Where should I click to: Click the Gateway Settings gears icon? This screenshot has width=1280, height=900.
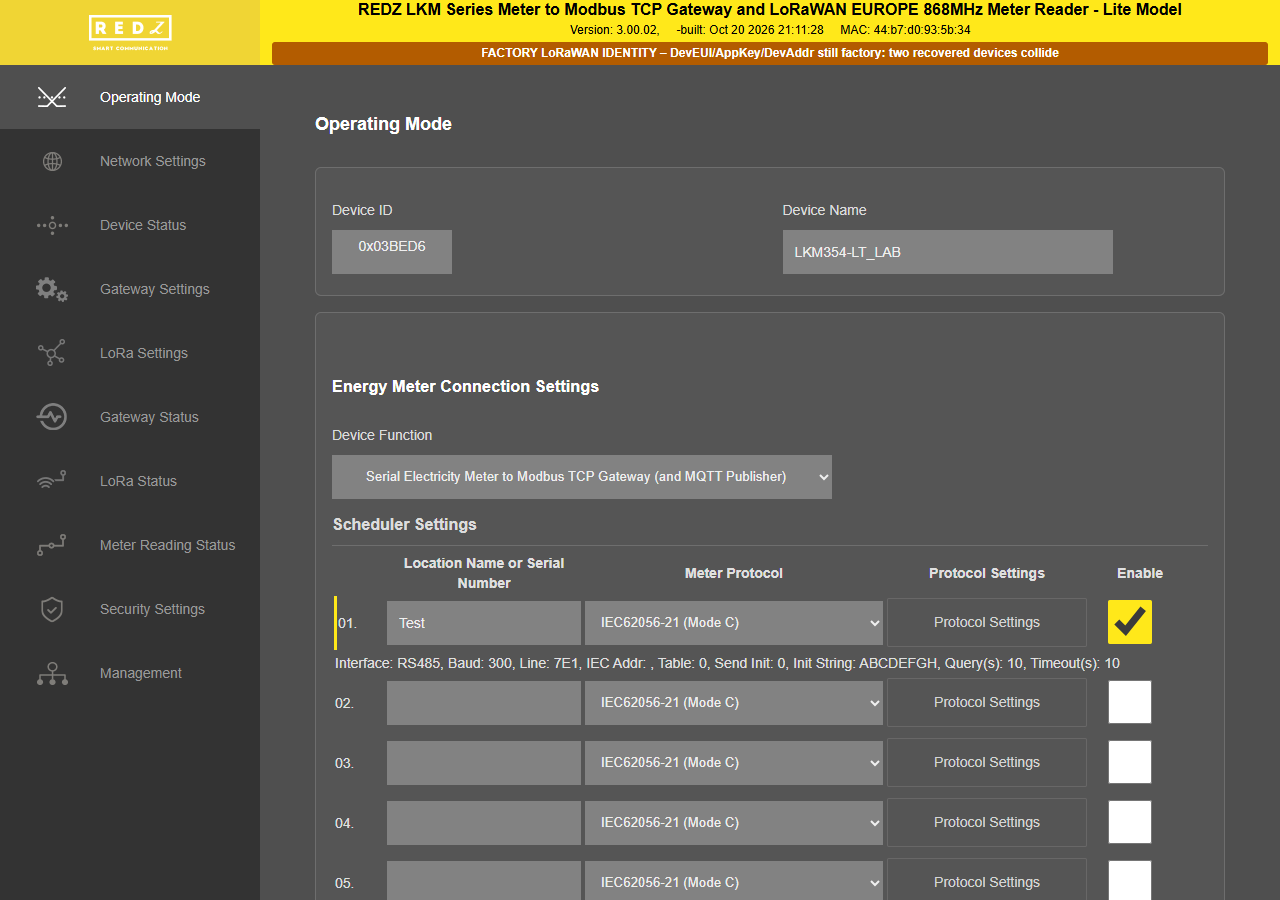[52, 289]
